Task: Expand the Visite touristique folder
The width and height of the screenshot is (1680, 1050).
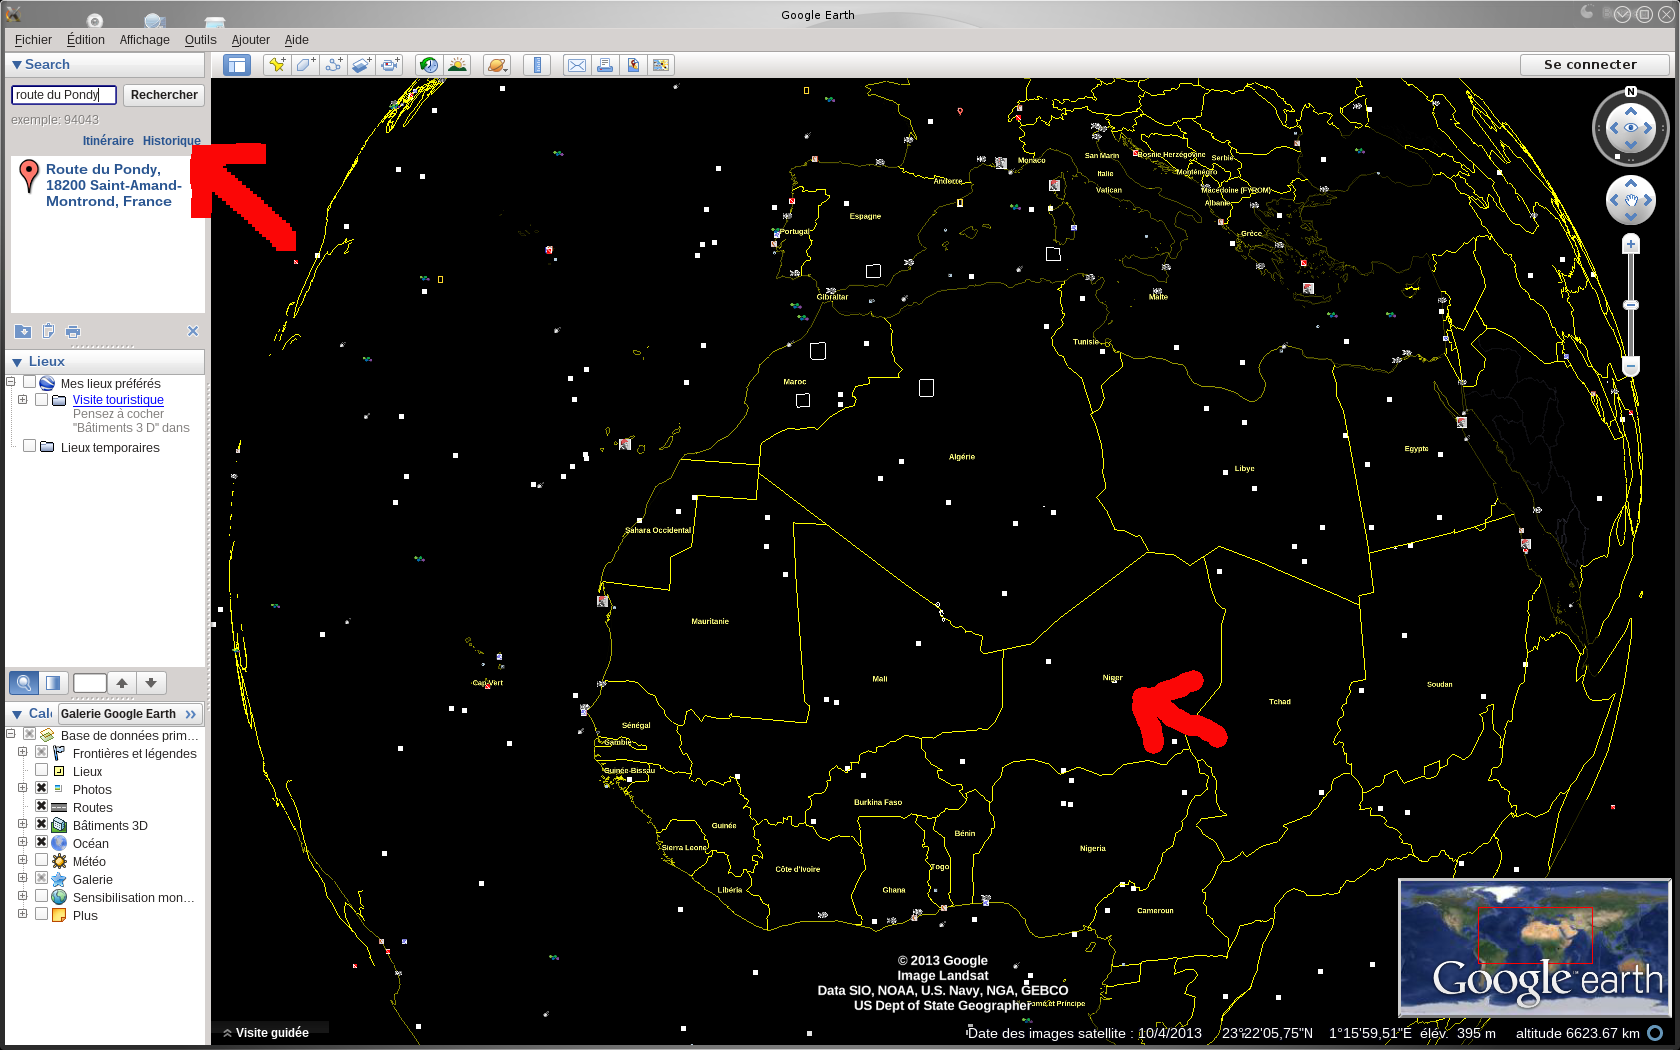Action: [22, 399]
